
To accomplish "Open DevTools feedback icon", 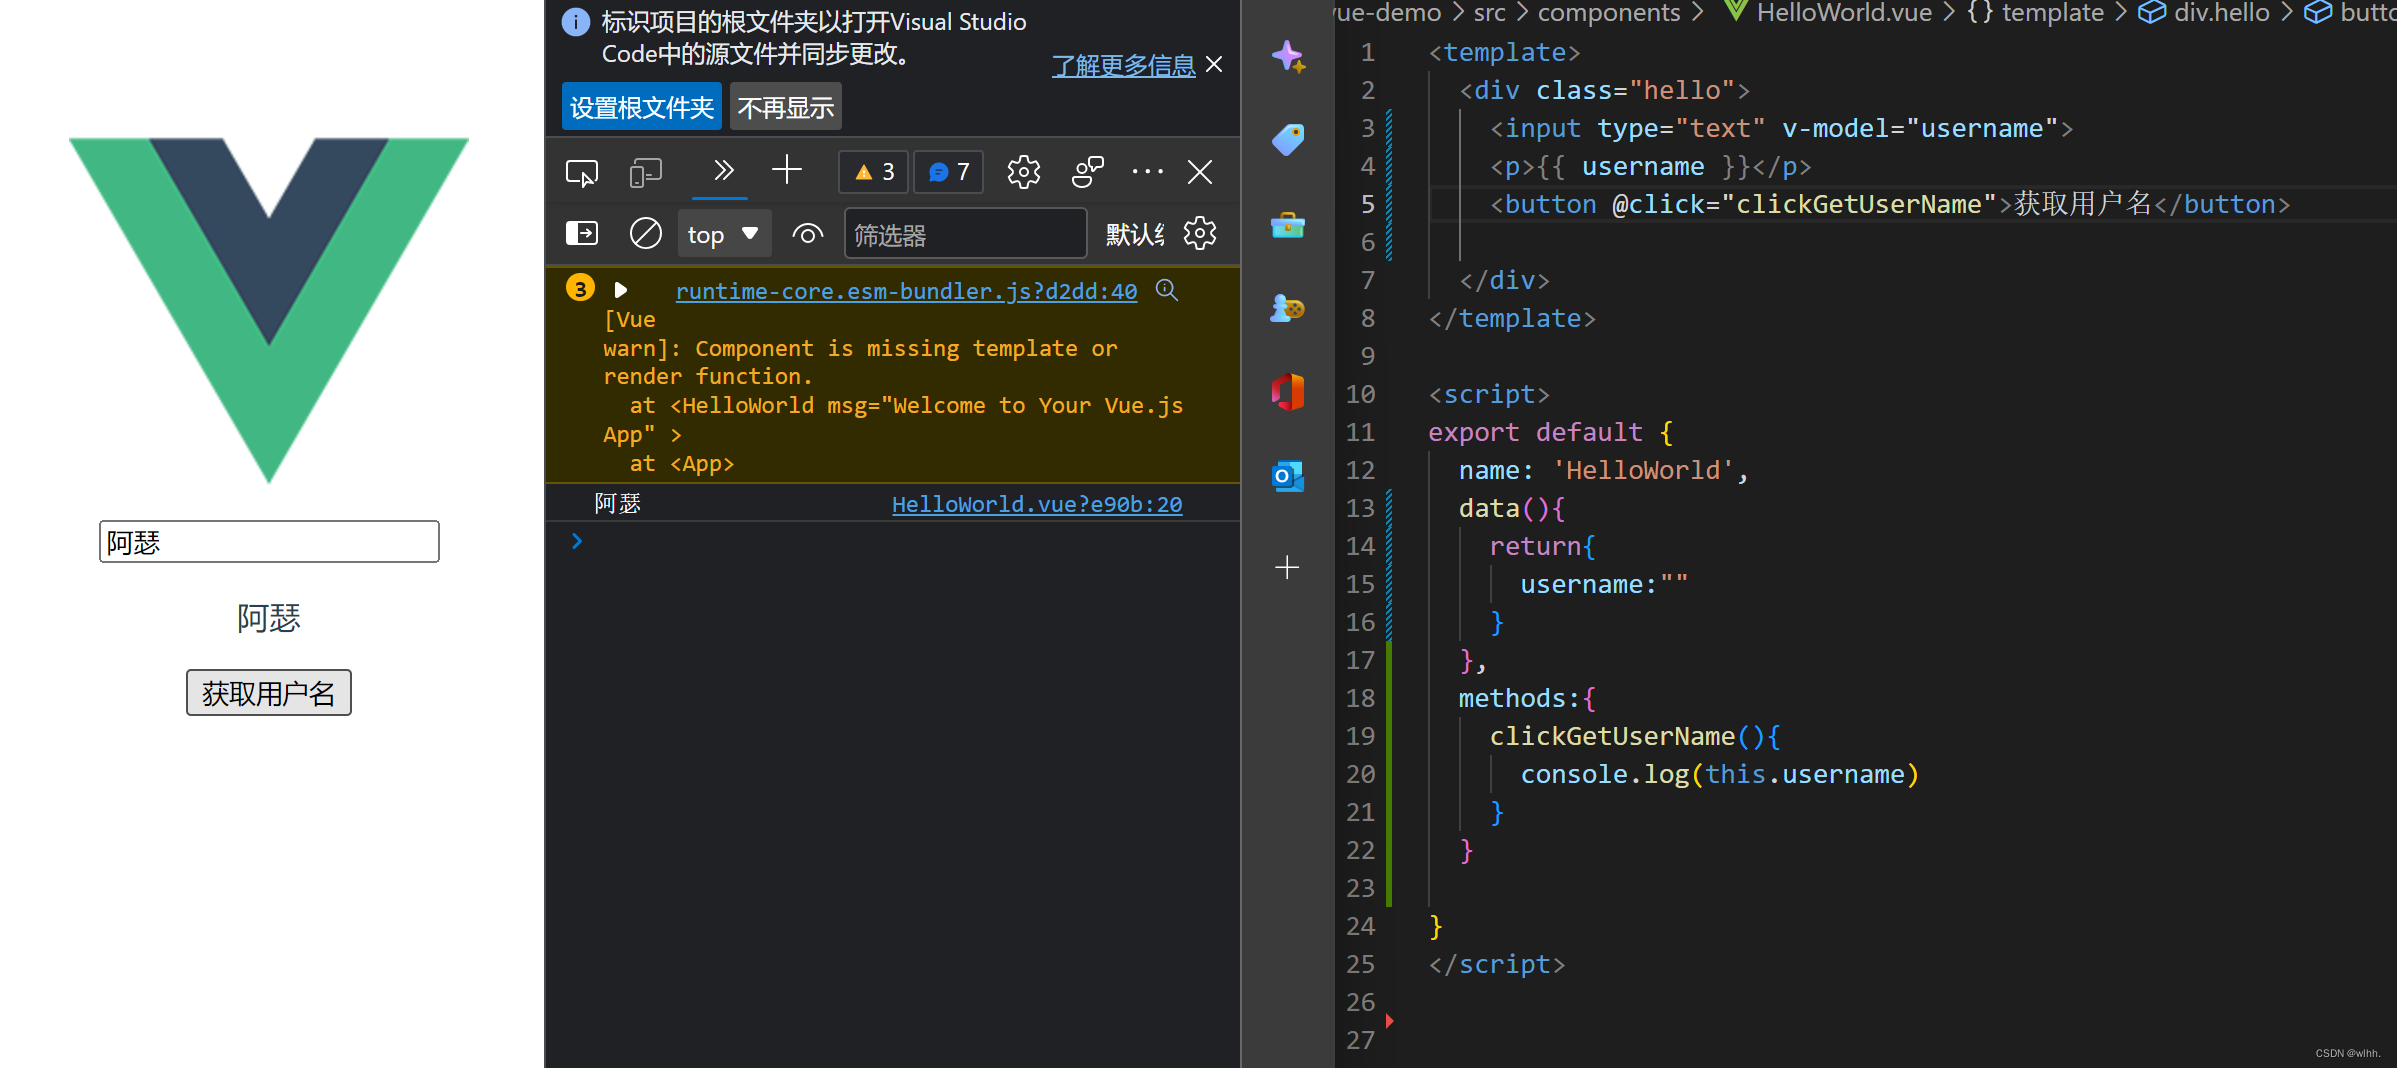I will click(x=1087, y=172).
